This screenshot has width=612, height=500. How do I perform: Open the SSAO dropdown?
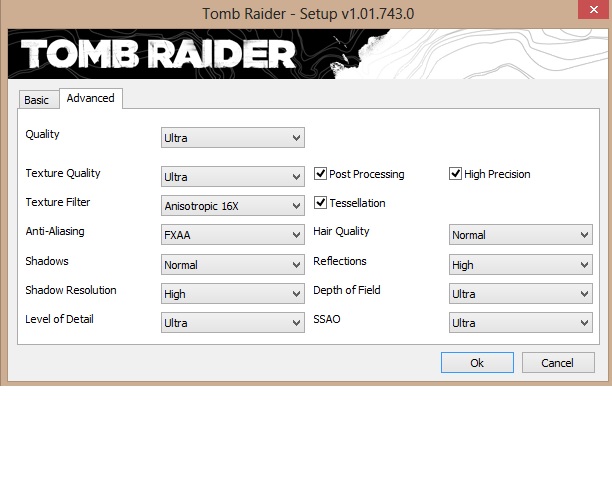coord(521,322)
